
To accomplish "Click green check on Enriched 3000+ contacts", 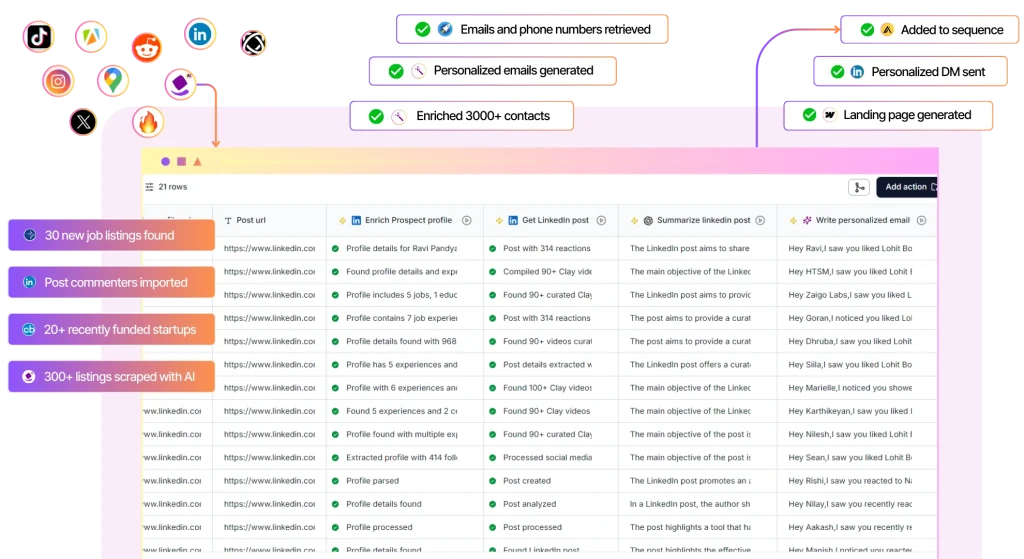I will pyautogui.click(x=376, y=116).
